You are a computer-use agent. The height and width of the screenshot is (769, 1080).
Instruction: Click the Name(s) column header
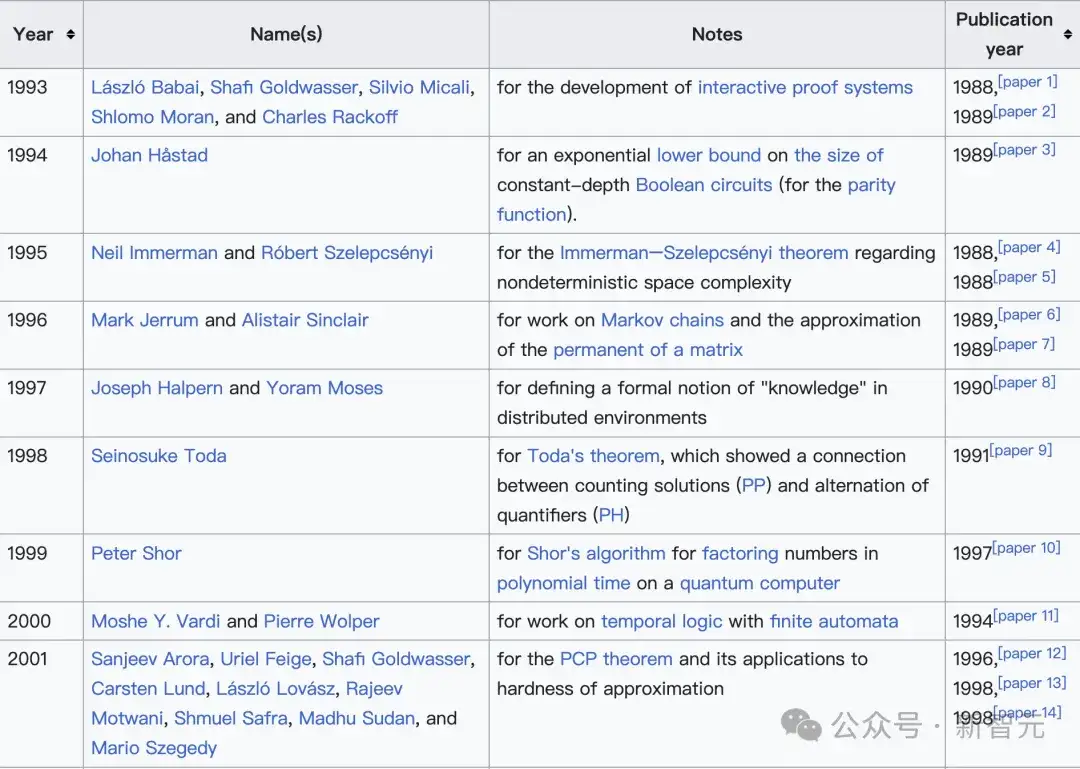pos(286,34)
